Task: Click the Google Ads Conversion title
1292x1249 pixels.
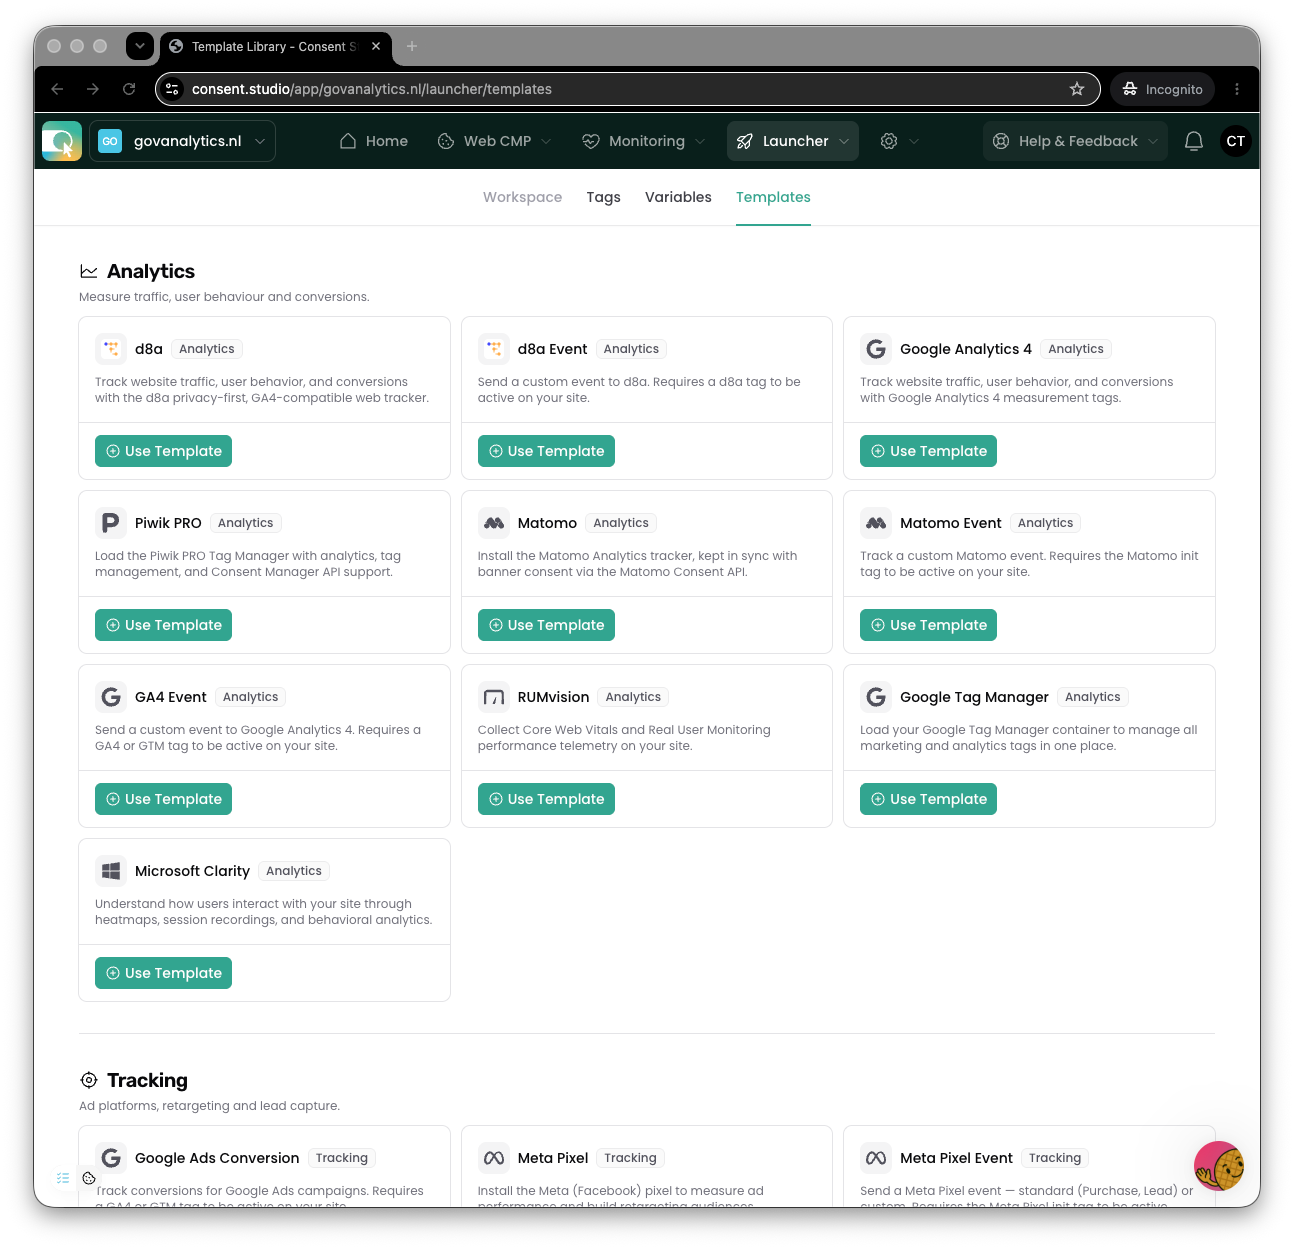Action: pyautogui.click(x=217, y=1158)
